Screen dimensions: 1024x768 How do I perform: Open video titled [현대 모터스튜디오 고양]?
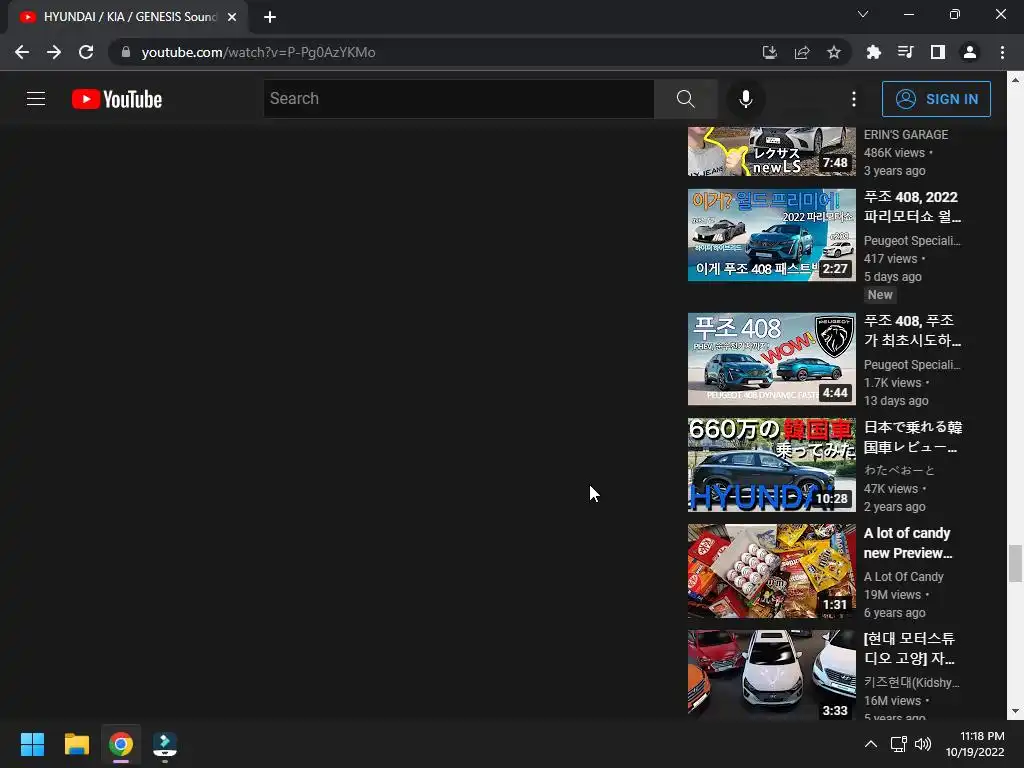909,648
